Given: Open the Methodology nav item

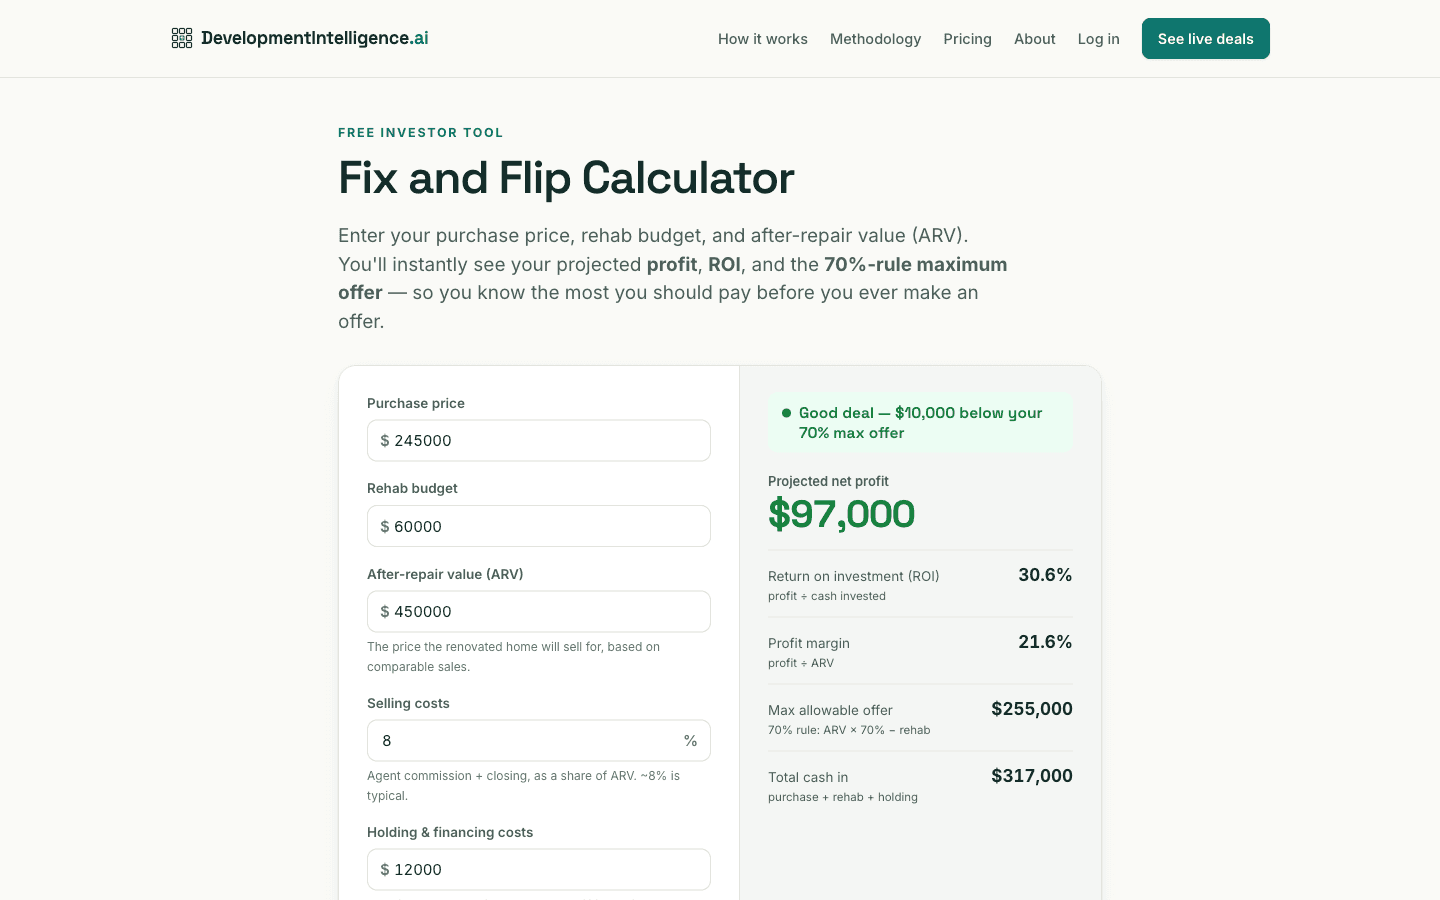Looking at the screenshot, I should tap(875, 39).
